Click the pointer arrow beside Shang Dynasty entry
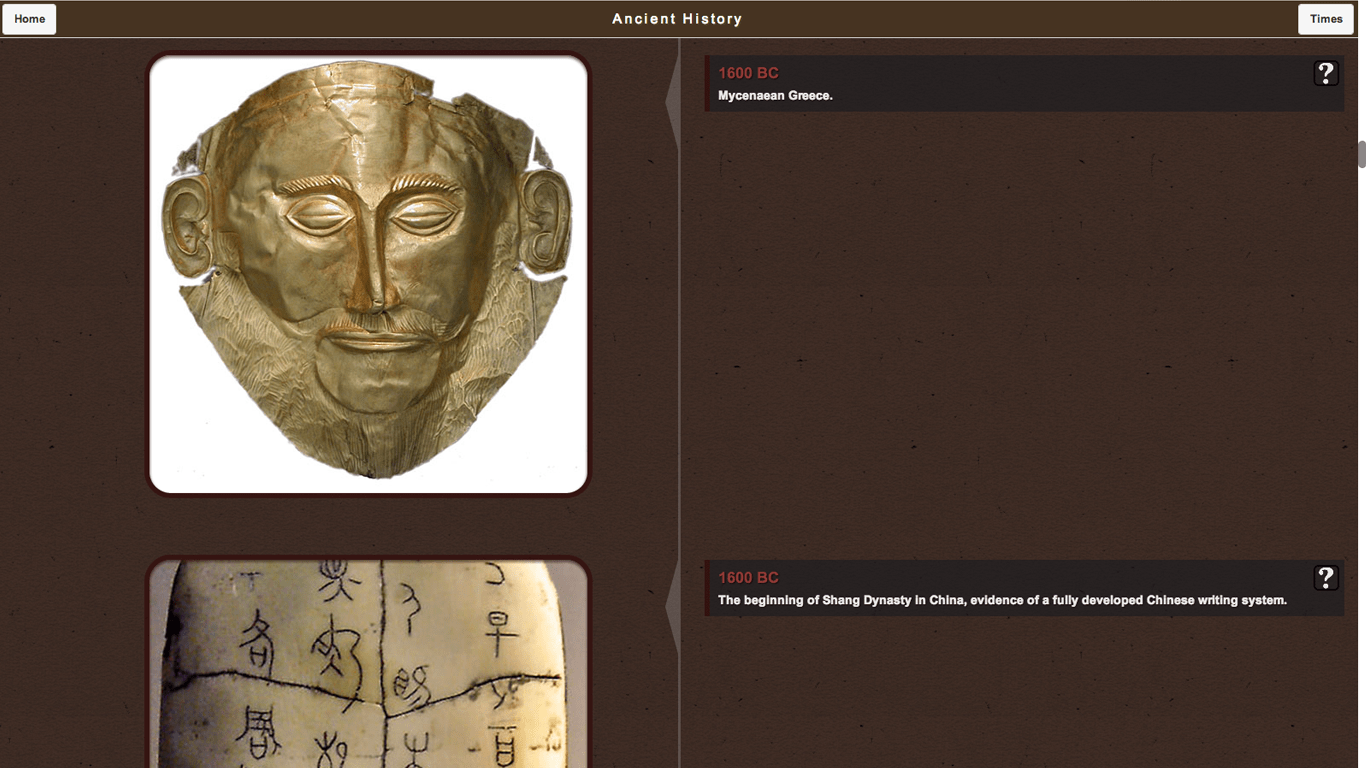The image size is (1366, 768). pos(673,606)
